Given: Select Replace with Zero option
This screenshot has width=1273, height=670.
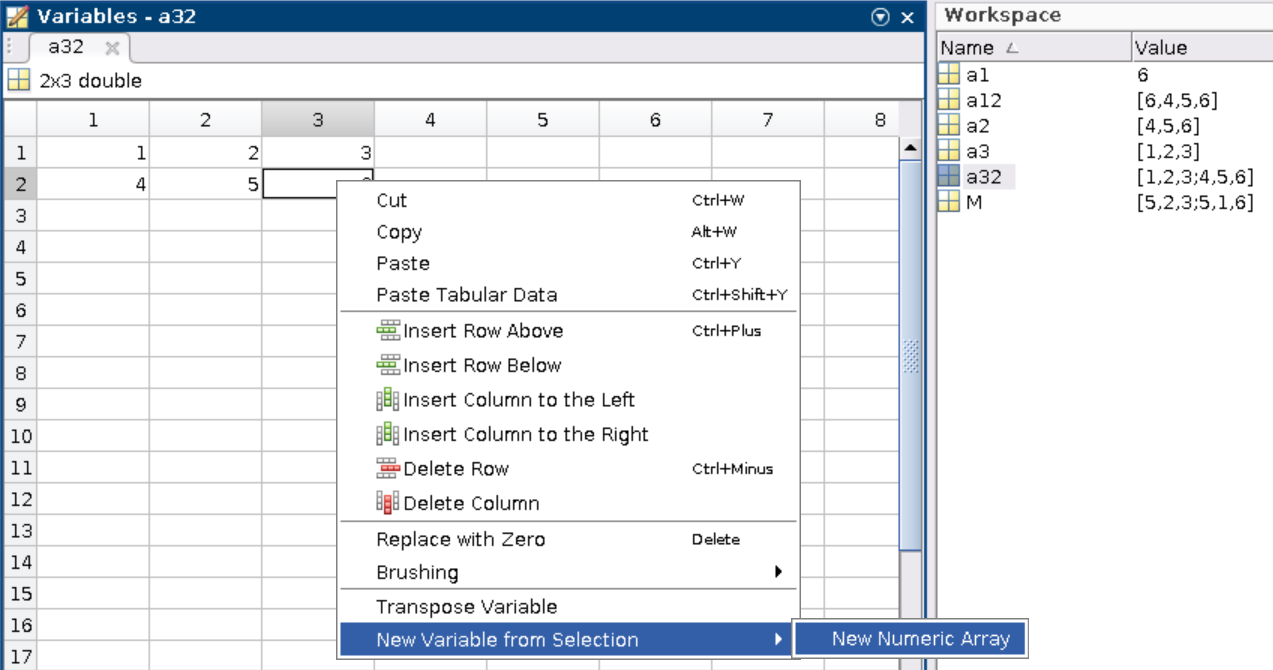Looking at the screenshot, I should pyautogui.click(x=460, y=539).
